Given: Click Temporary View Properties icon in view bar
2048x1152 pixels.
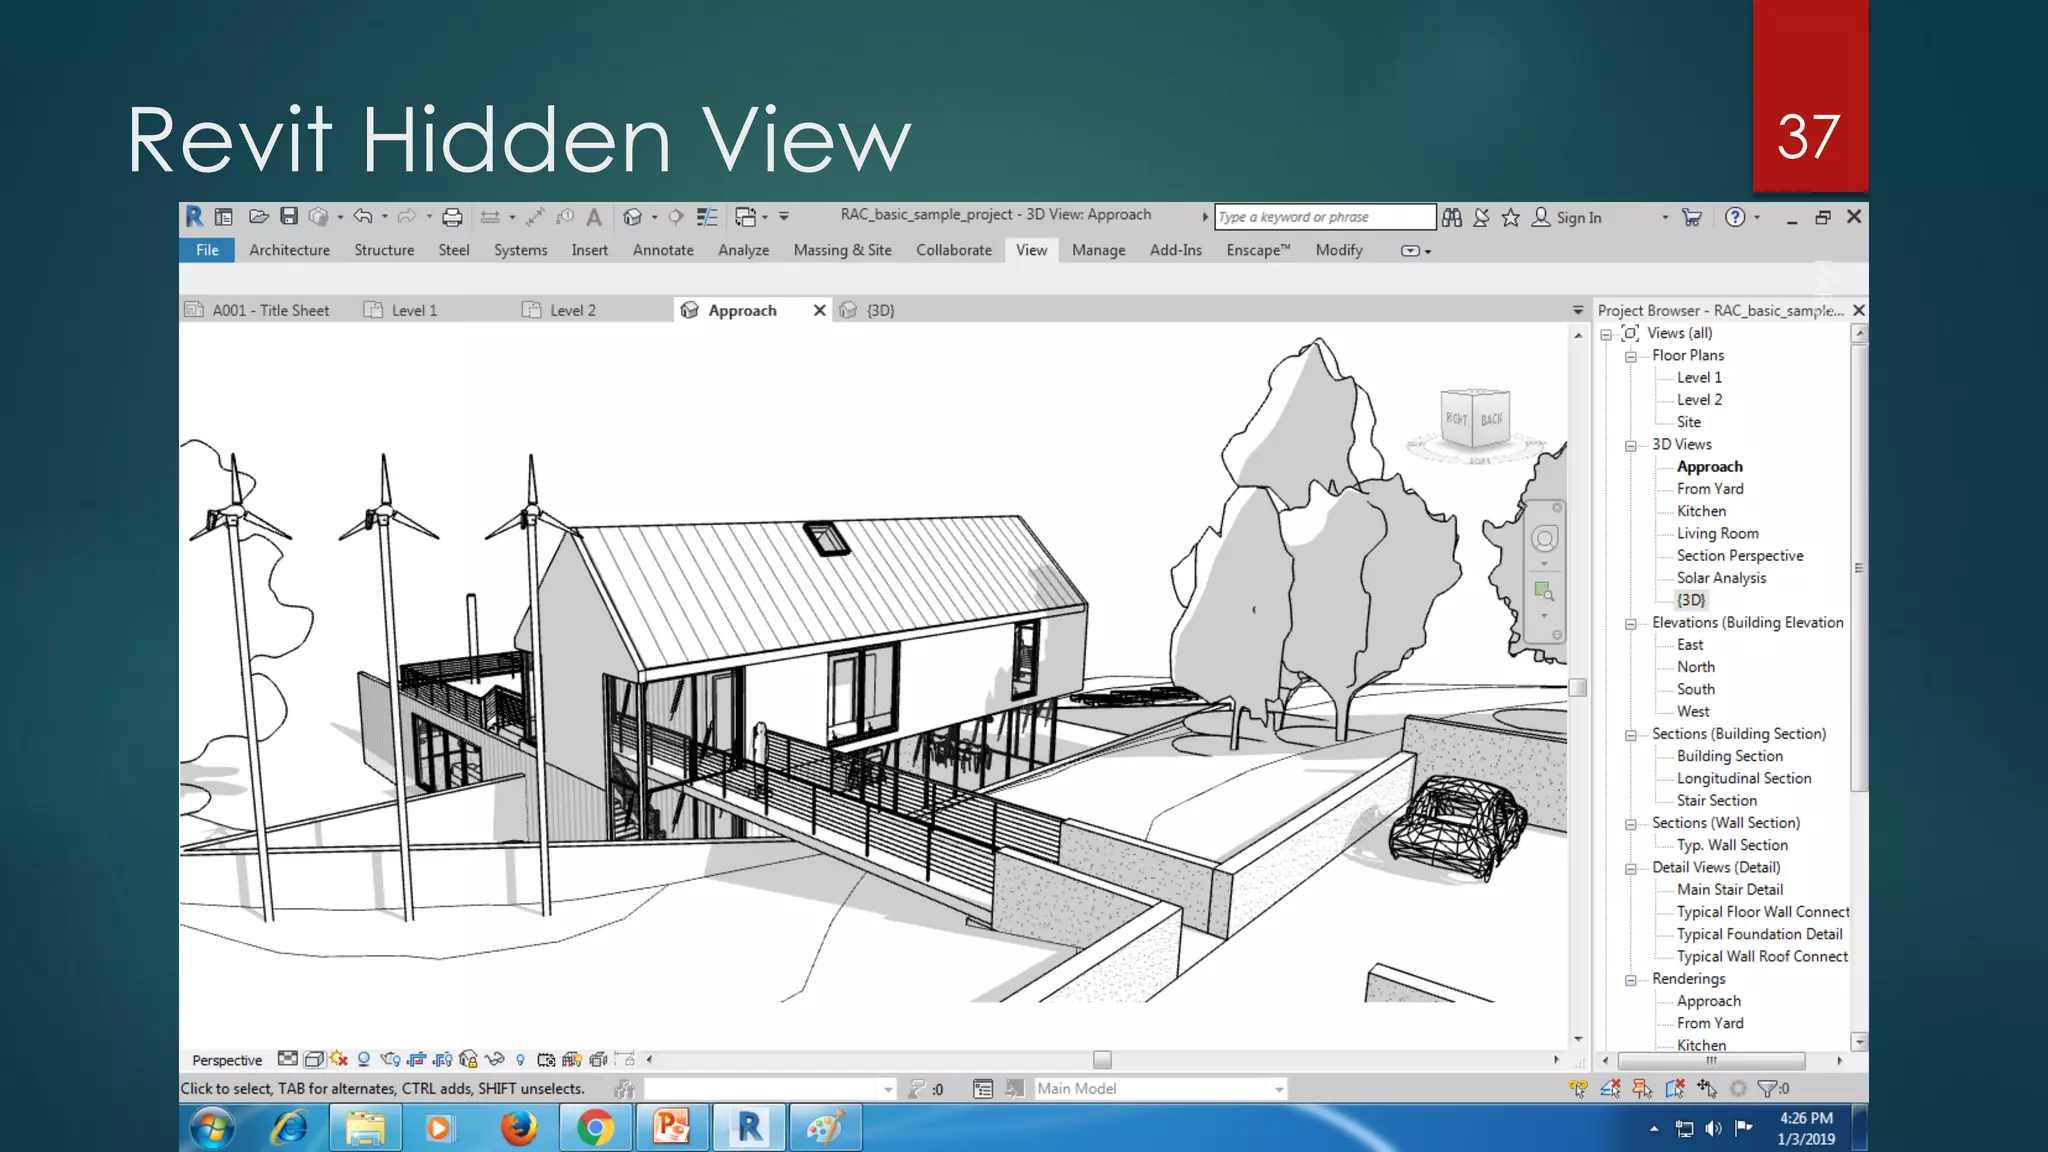Looking at the screenshot, I should [546, 1059].
